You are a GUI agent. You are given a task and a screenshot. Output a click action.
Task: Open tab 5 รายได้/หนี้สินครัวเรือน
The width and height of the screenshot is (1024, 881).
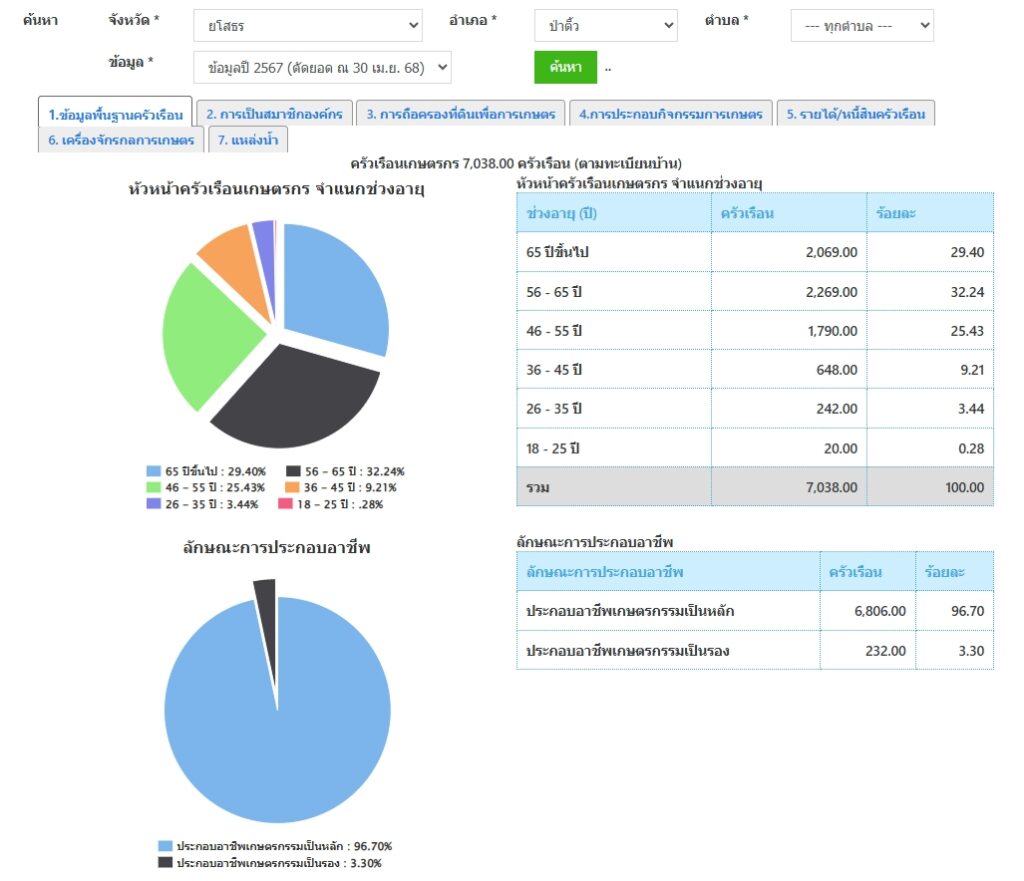click(855, 114)
